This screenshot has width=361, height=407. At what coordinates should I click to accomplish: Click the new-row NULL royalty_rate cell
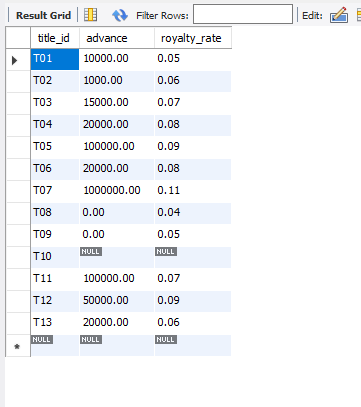193,345
